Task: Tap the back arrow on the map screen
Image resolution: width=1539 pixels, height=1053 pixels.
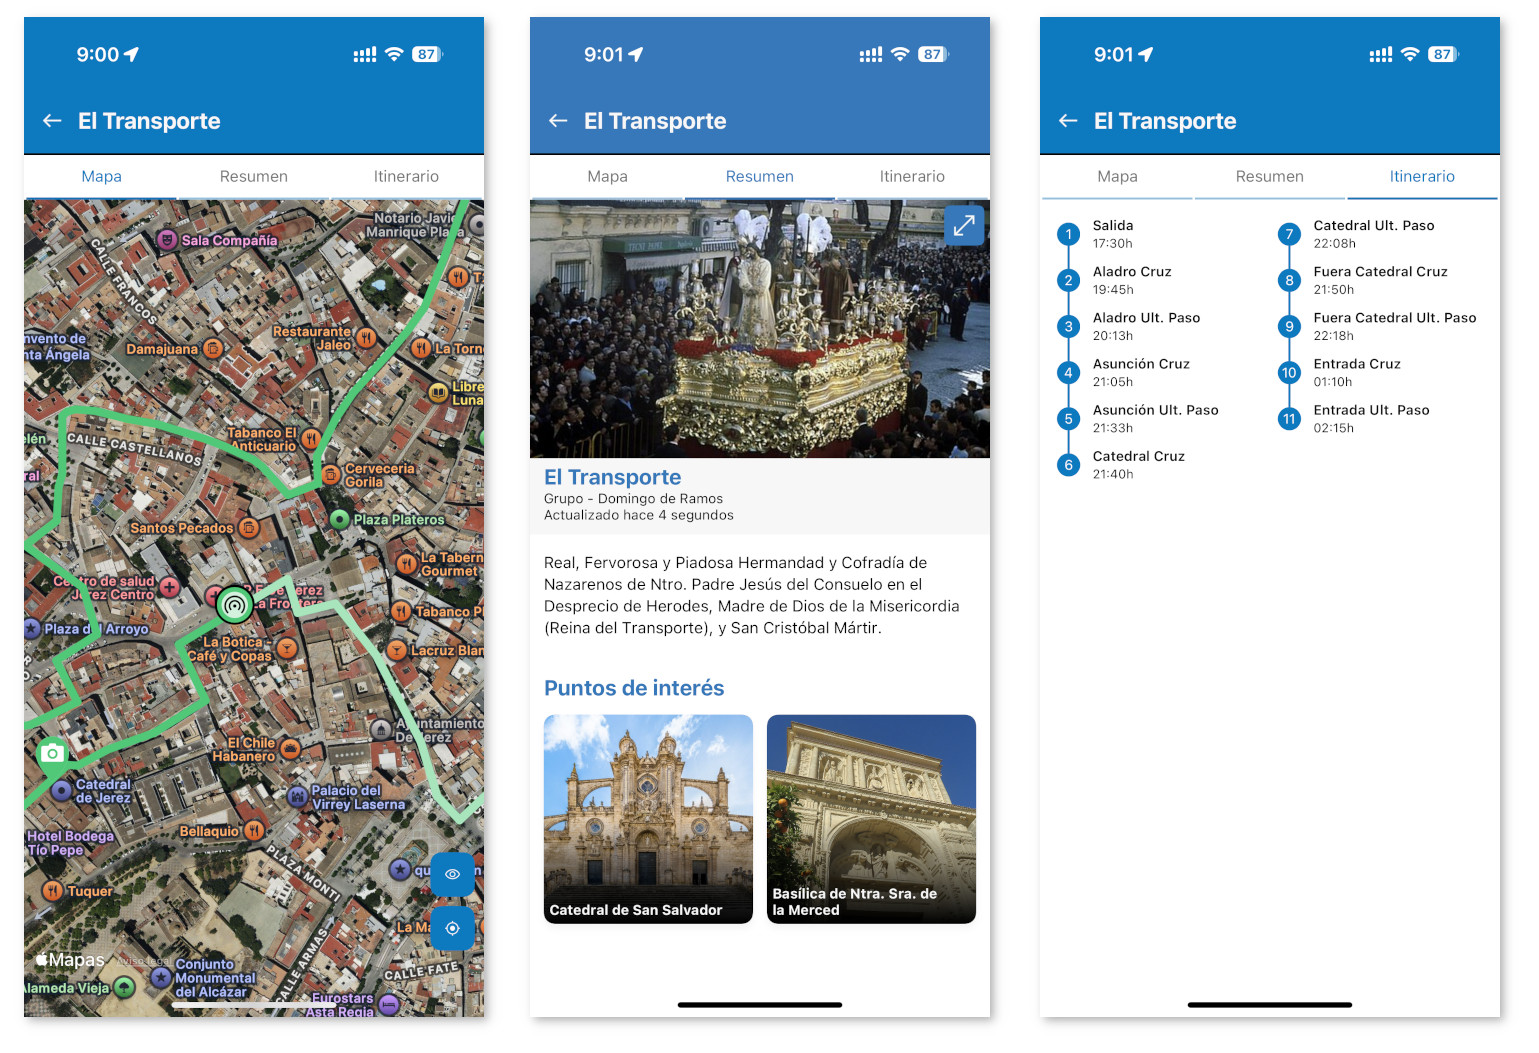Action: pos(52,121)
